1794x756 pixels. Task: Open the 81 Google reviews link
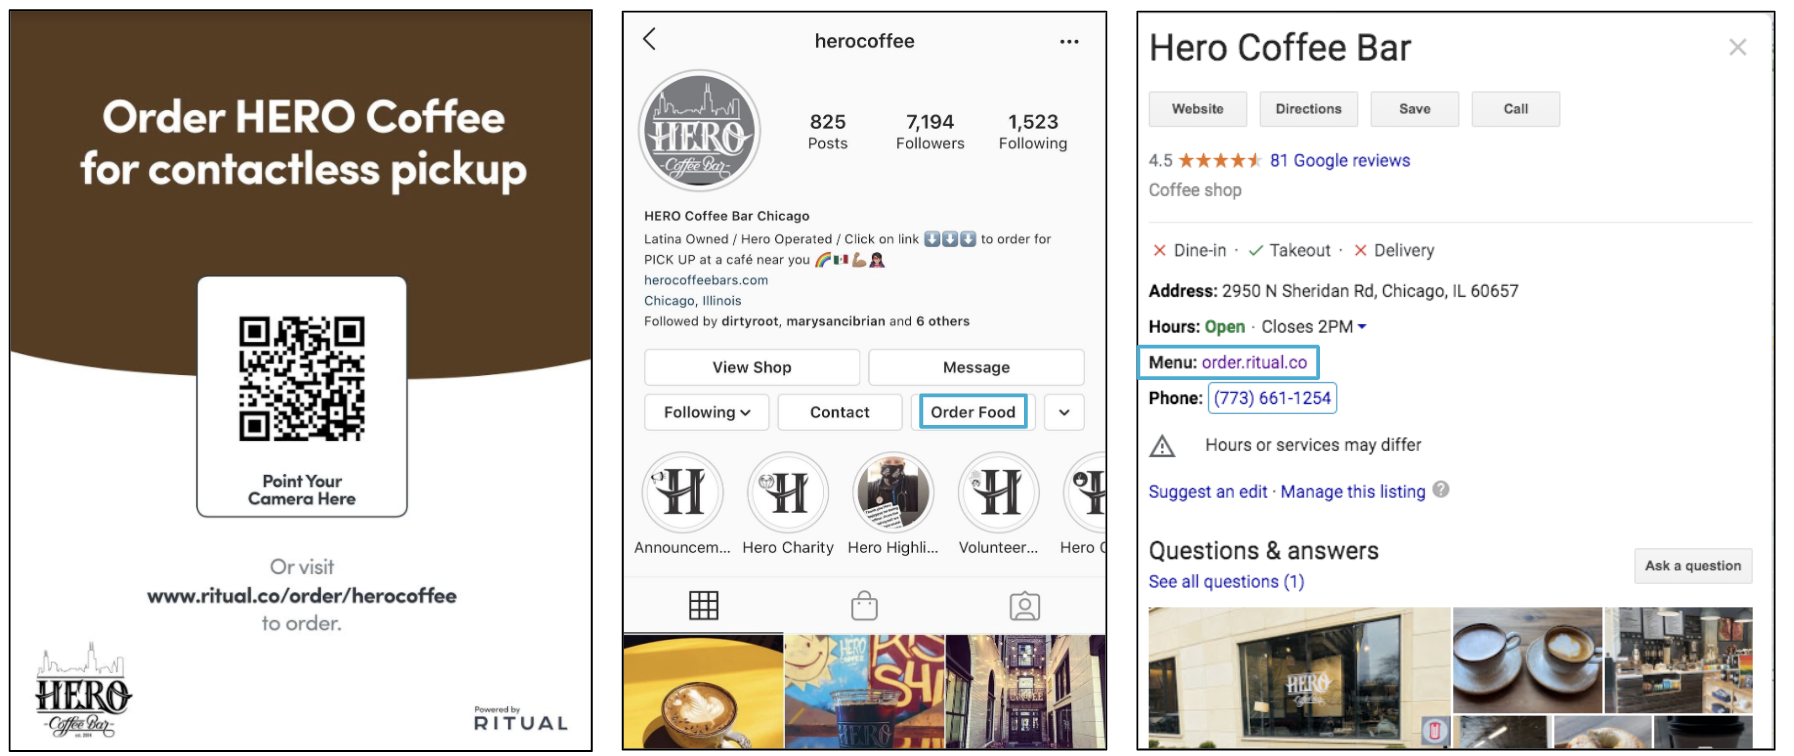click(1340, 160)
